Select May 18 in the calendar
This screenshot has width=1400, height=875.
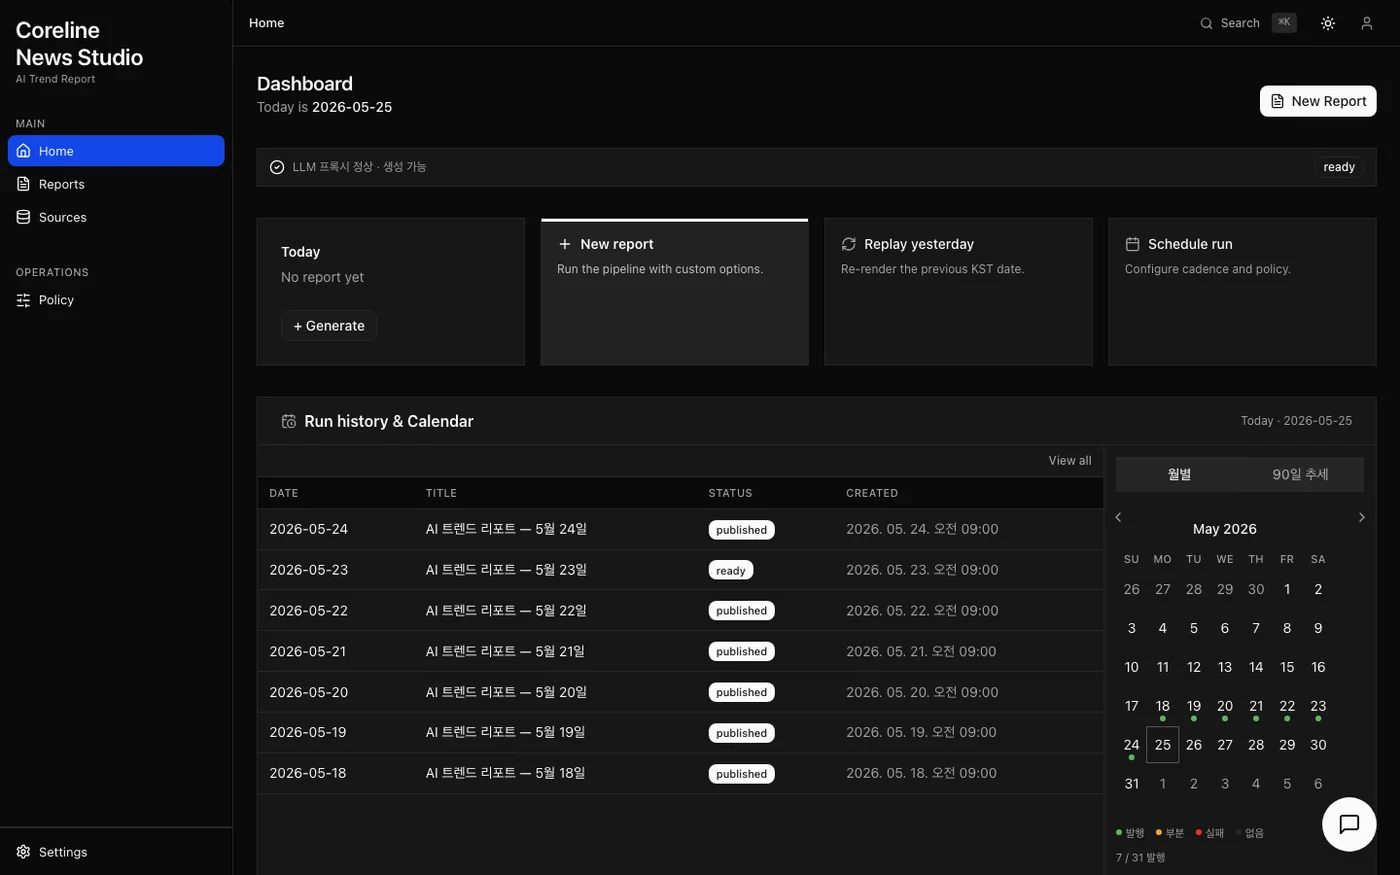pos(1163,706)
